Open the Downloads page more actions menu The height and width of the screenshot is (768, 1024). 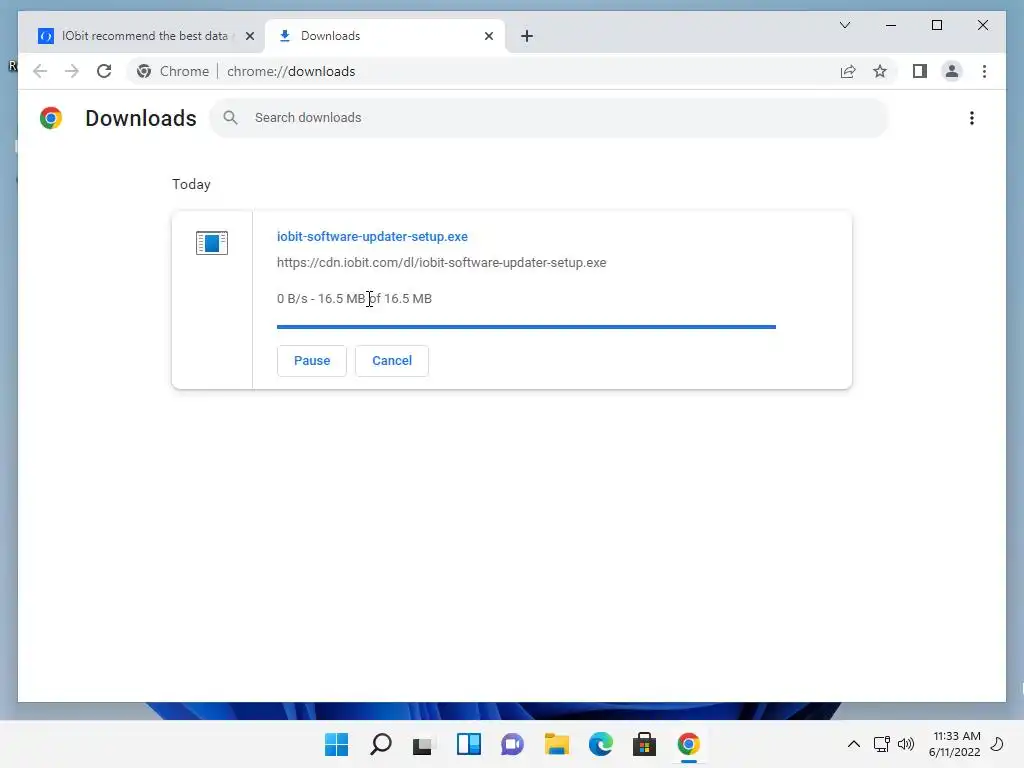(x=972, y=118)
